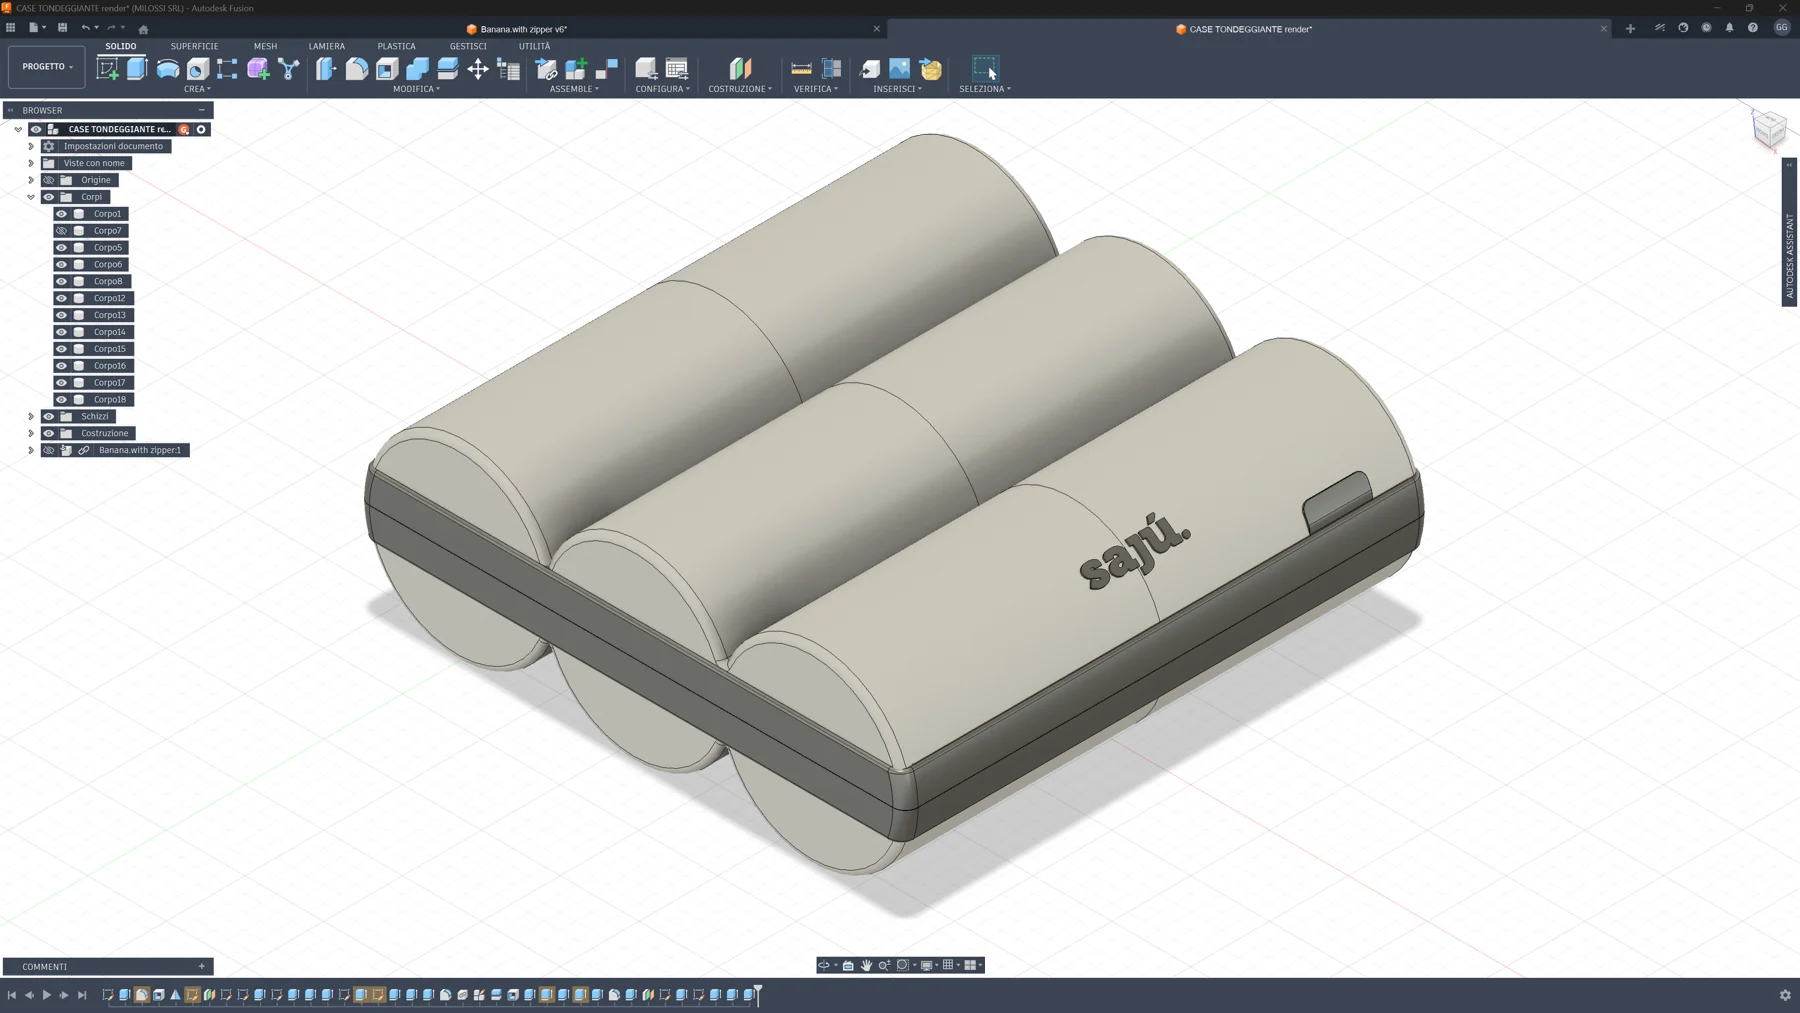
Task: Open the LAMIERA tab
Action: [326, 46]
